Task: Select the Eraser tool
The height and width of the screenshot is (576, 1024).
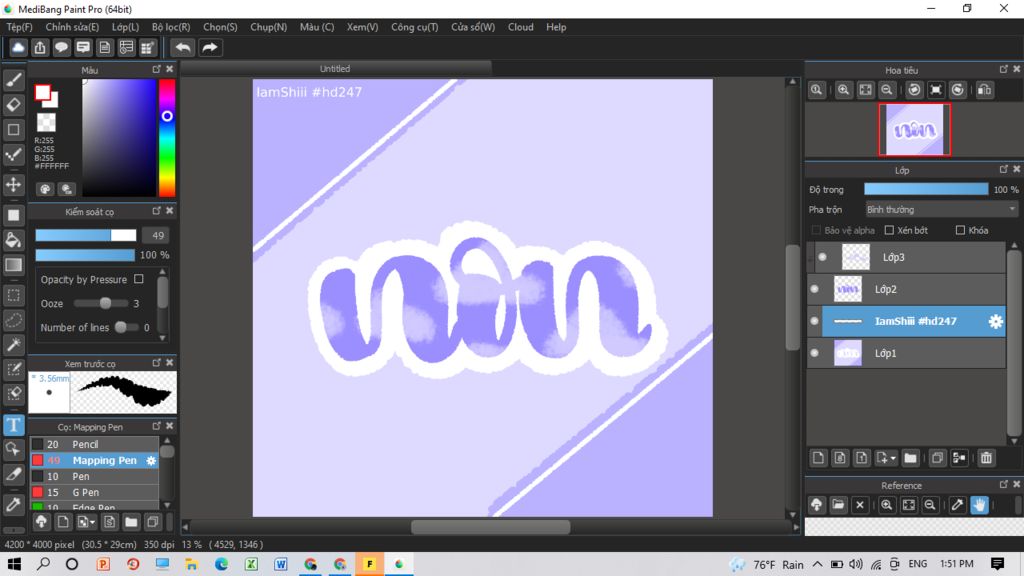Action: pyautogui.click(x=14, y=104)
